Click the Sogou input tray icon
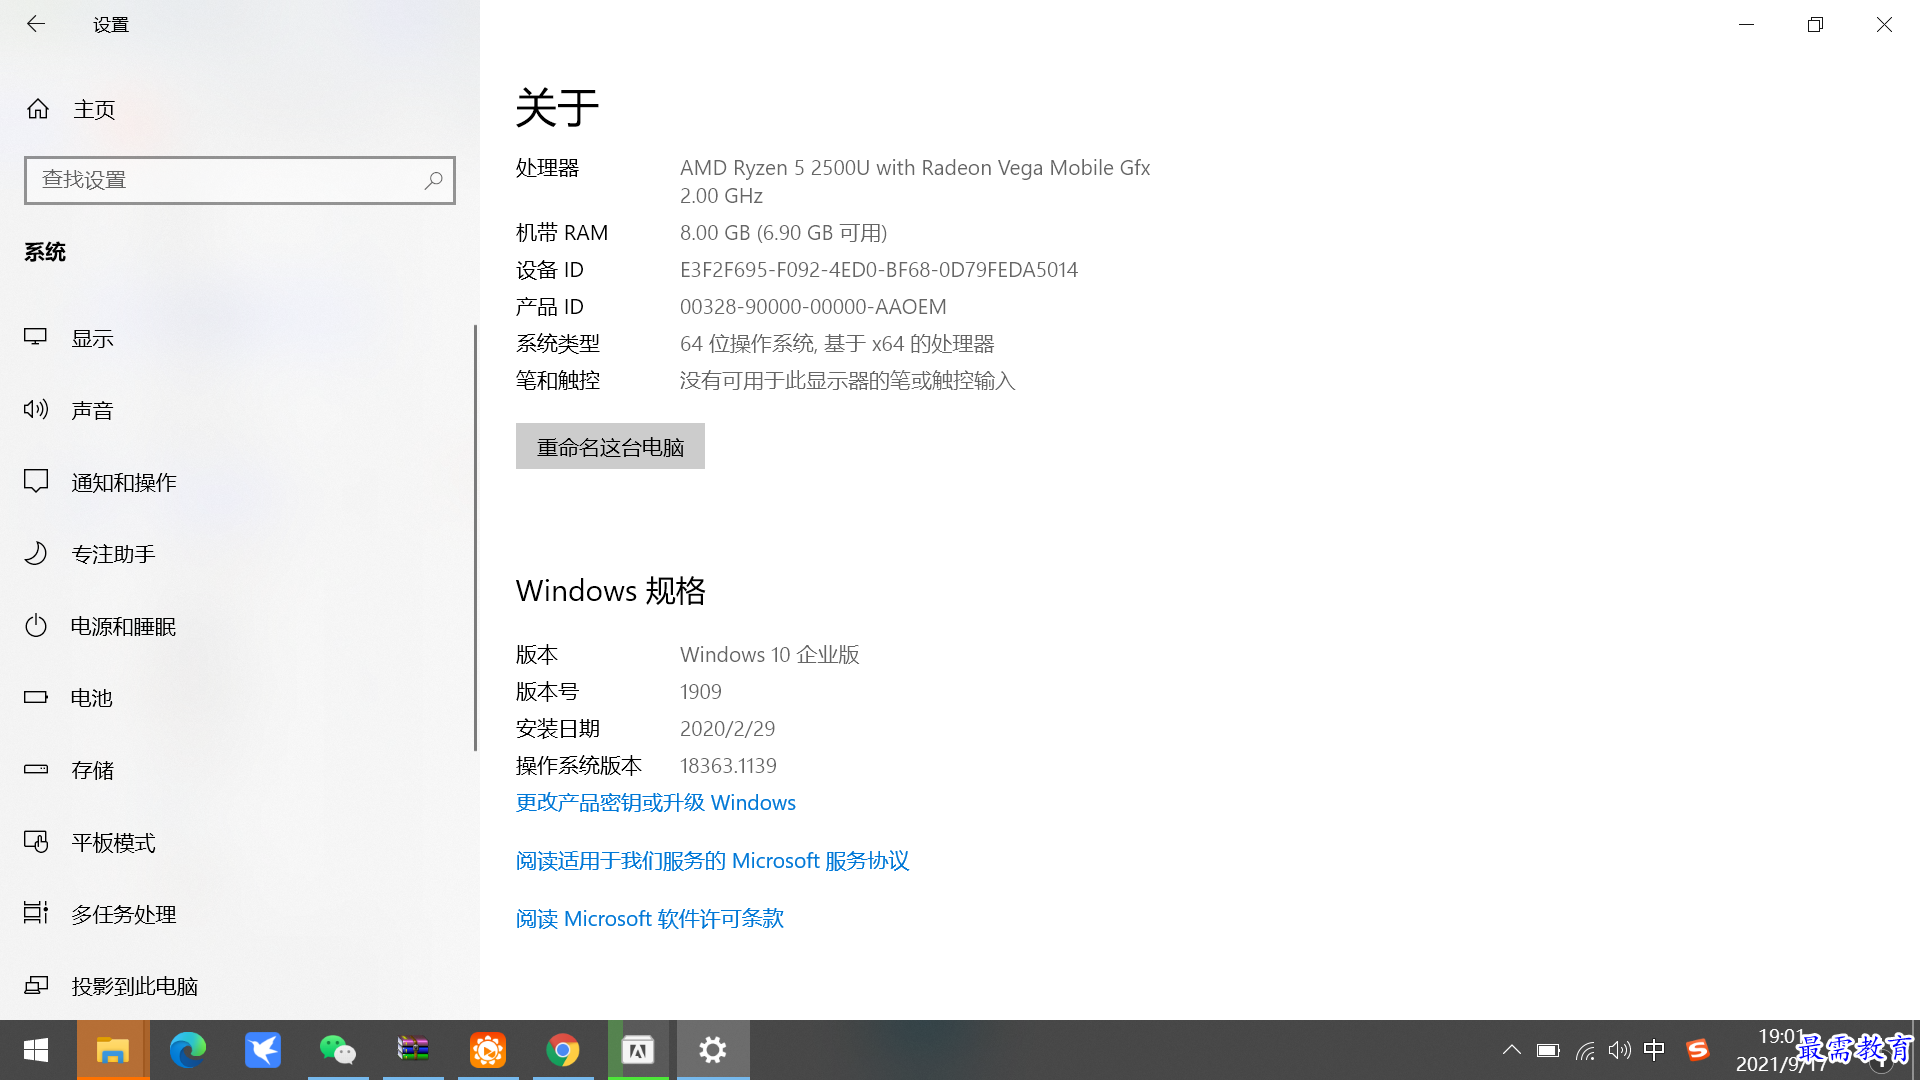1920x1080 pixels. click(x=1697, y=1050)
